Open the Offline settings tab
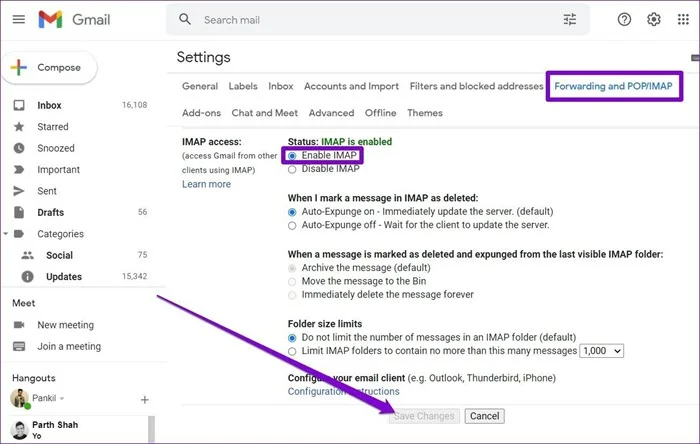The image size is (700, 444). click(x=380, y=113)
